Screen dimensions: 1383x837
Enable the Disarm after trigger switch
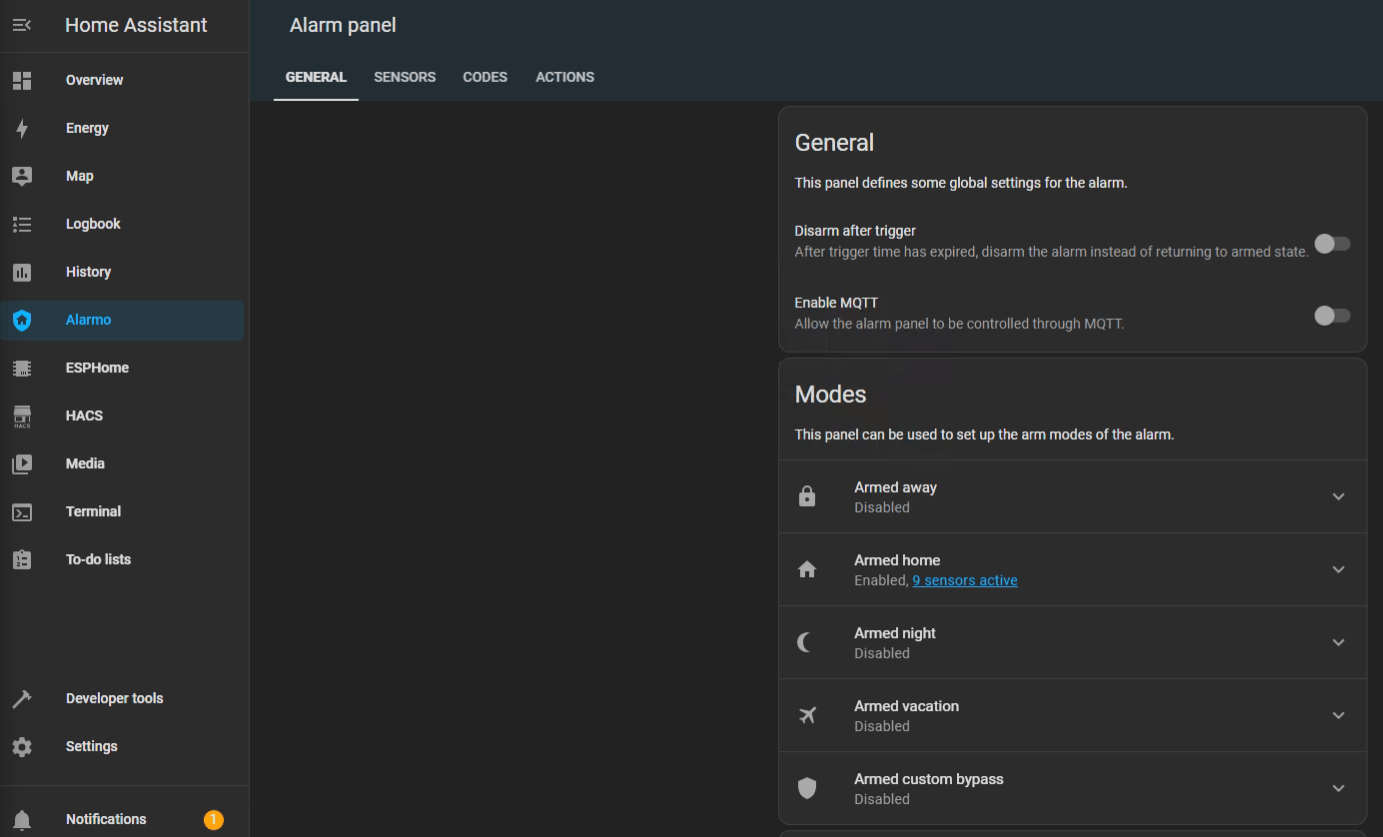[1331, 243]
